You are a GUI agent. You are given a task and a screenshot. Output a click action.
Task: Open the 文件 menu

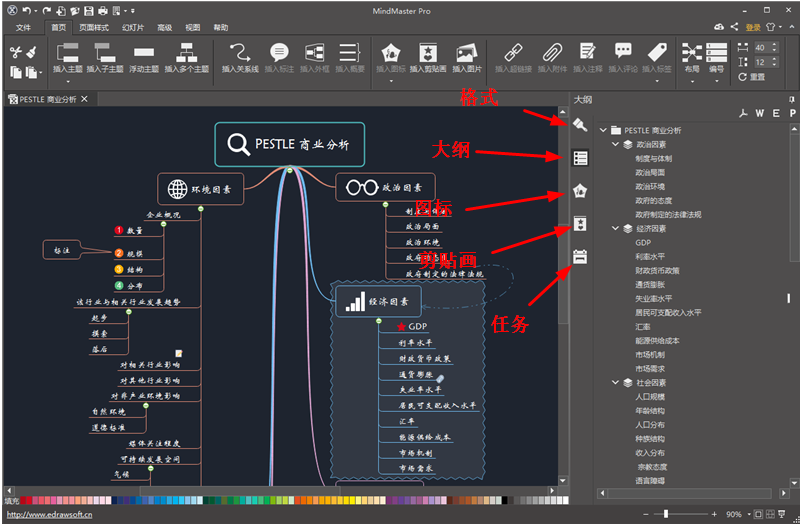[23, 28]
